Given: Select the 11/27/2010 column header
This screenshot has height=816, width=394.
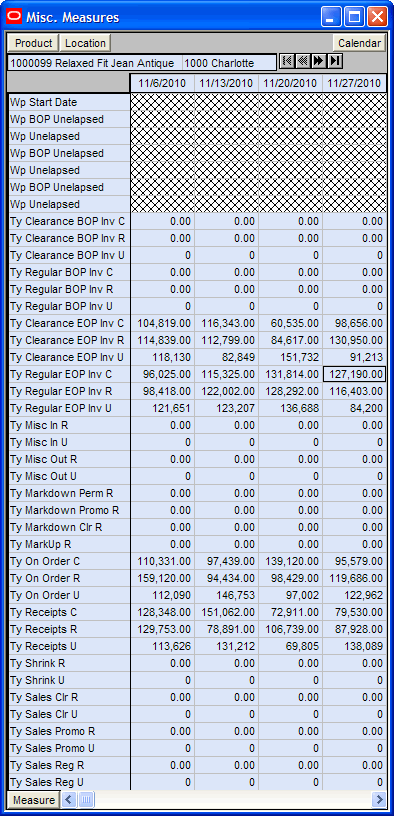Looking at the screenshot, I should pos(354,83).
